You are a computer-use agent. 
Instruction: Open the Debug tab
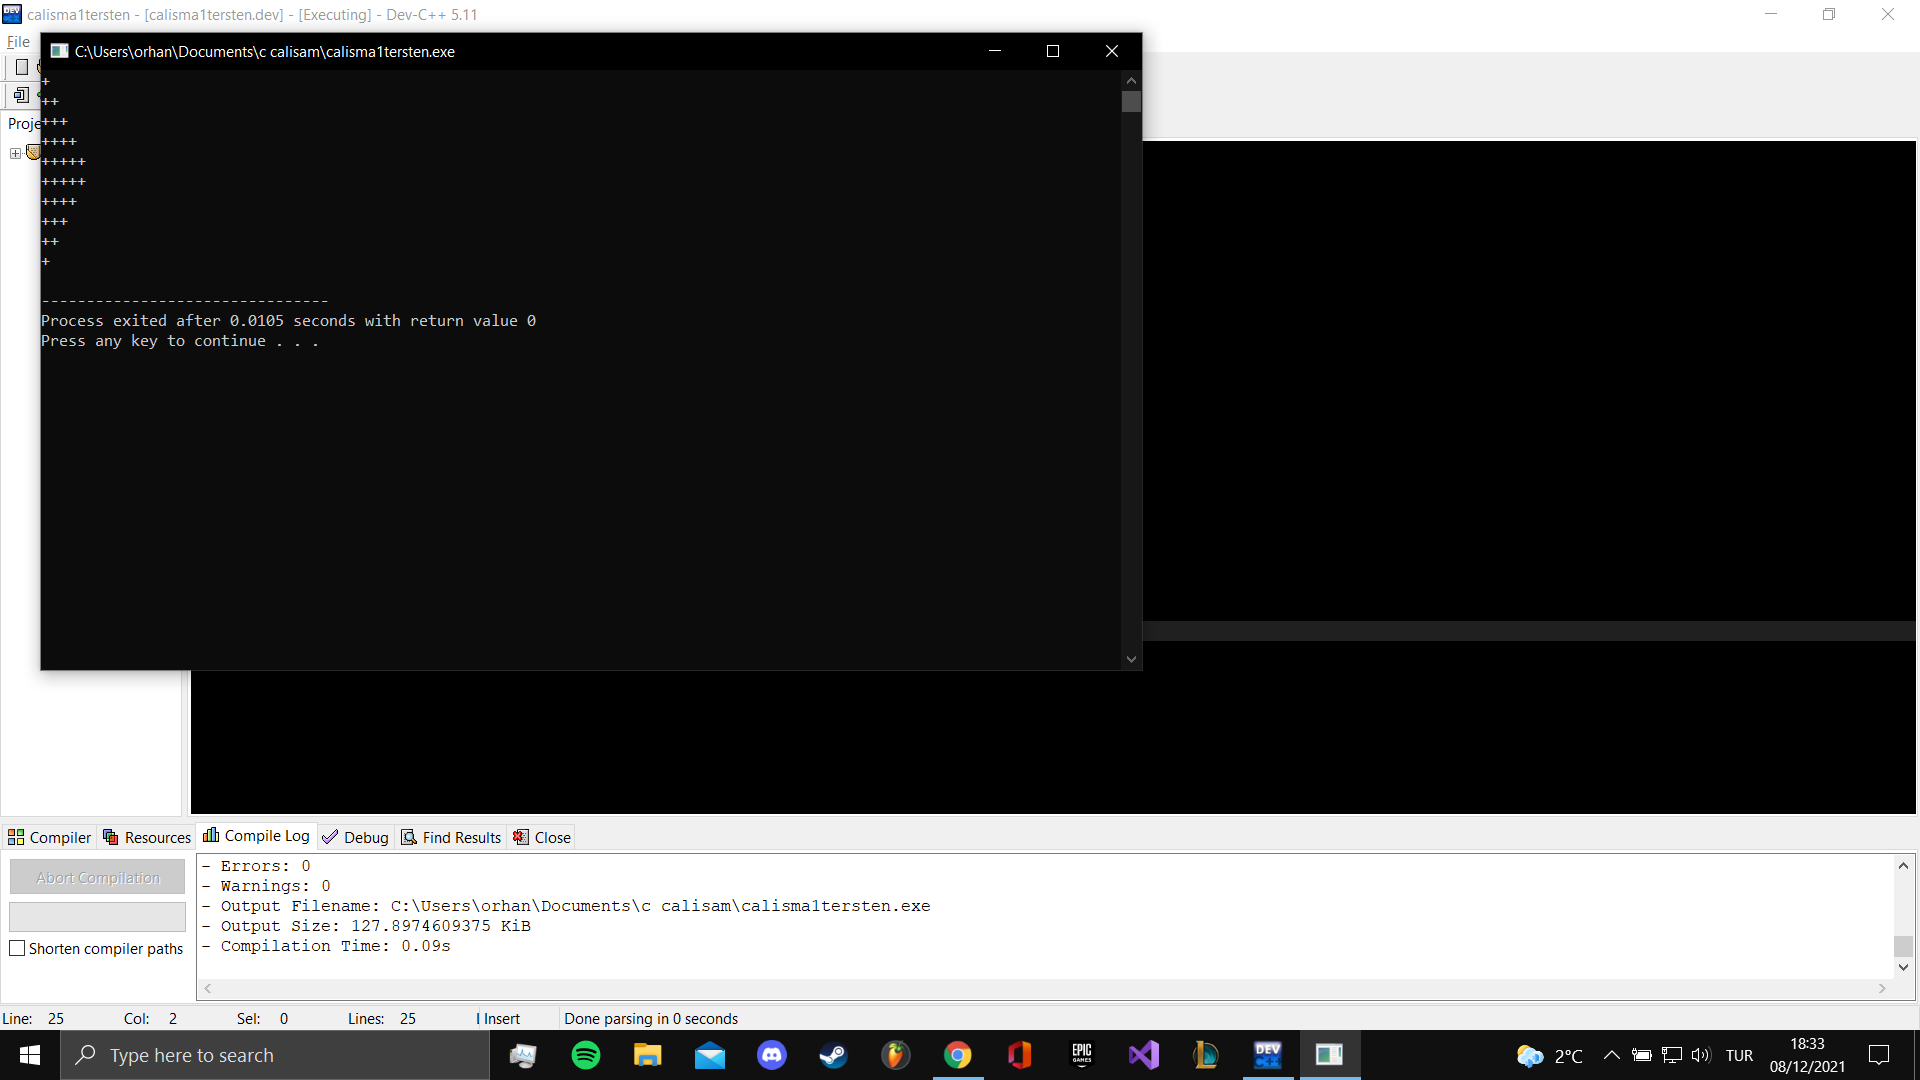pos(356,837)
